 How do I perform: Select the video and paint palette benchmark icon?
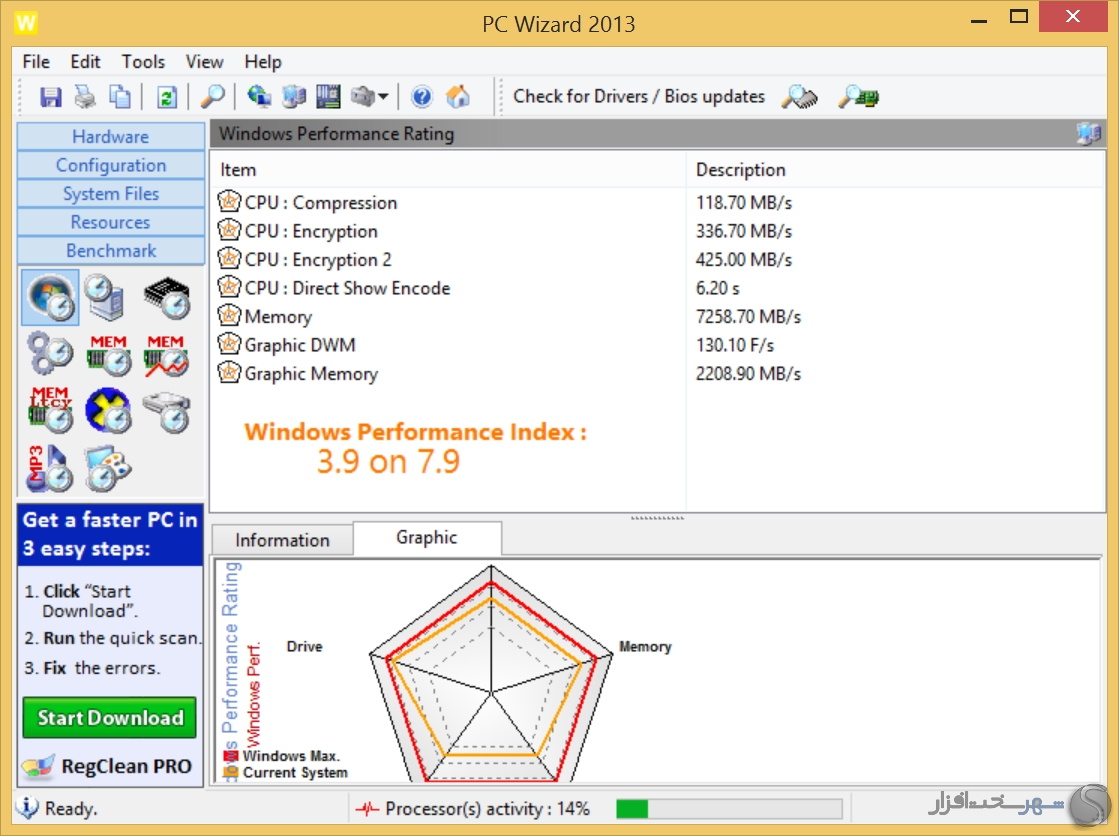108,468
